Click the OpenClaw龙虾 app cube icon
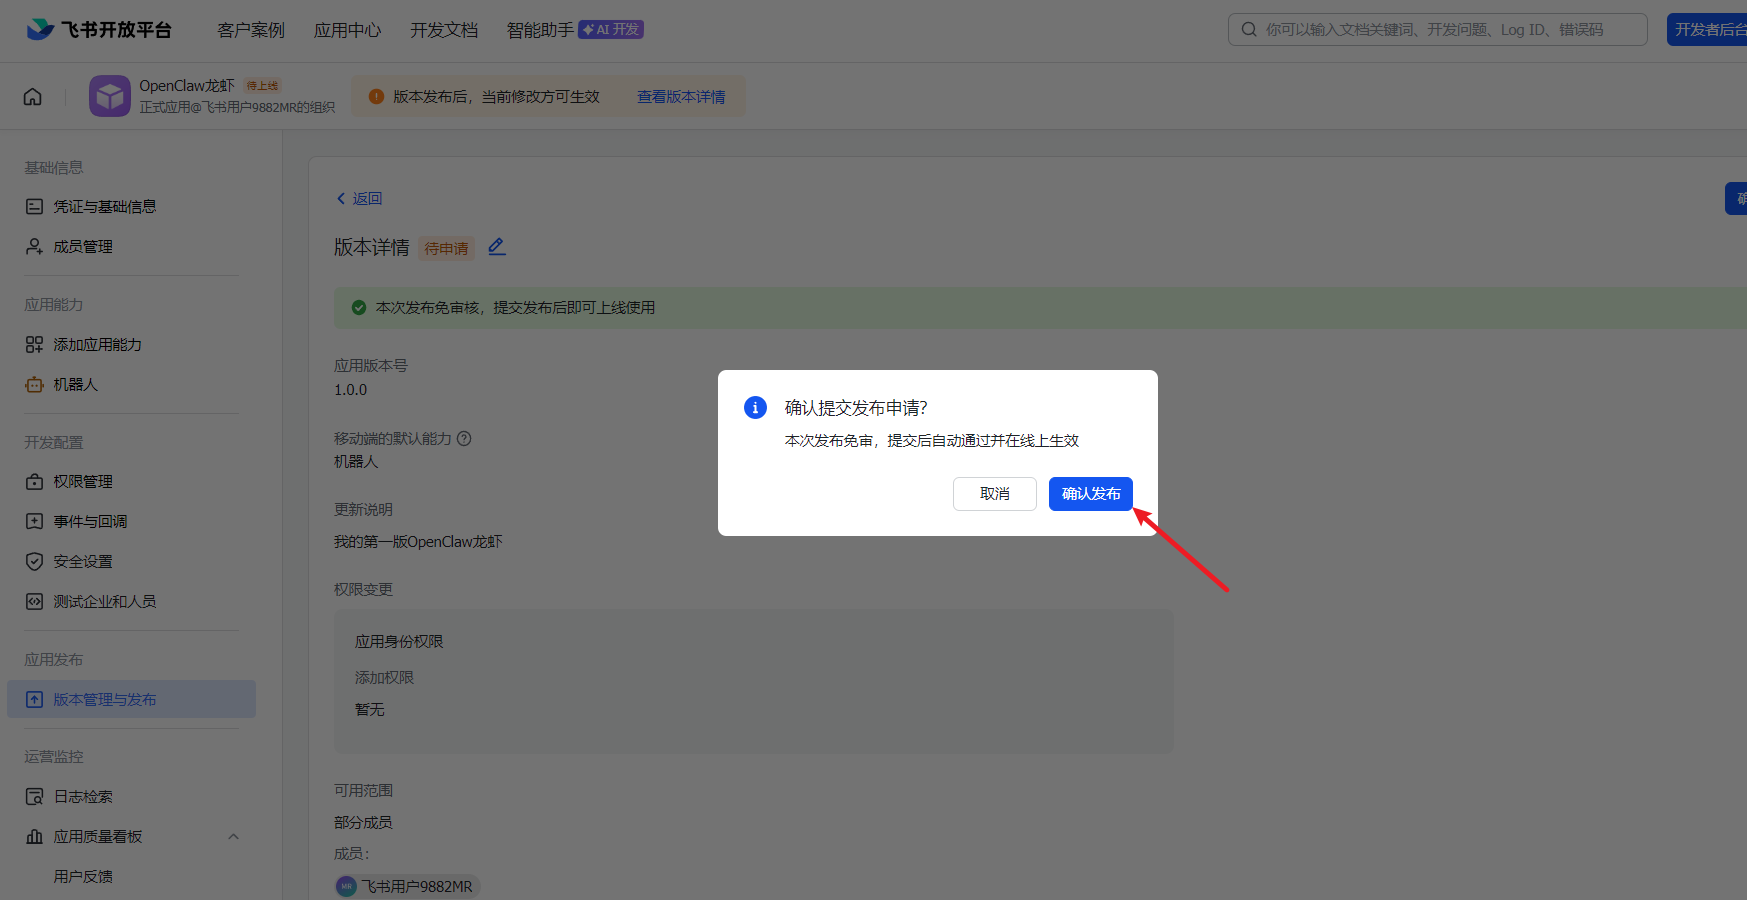Screen dimensions: 1747x900 [110, 96]
